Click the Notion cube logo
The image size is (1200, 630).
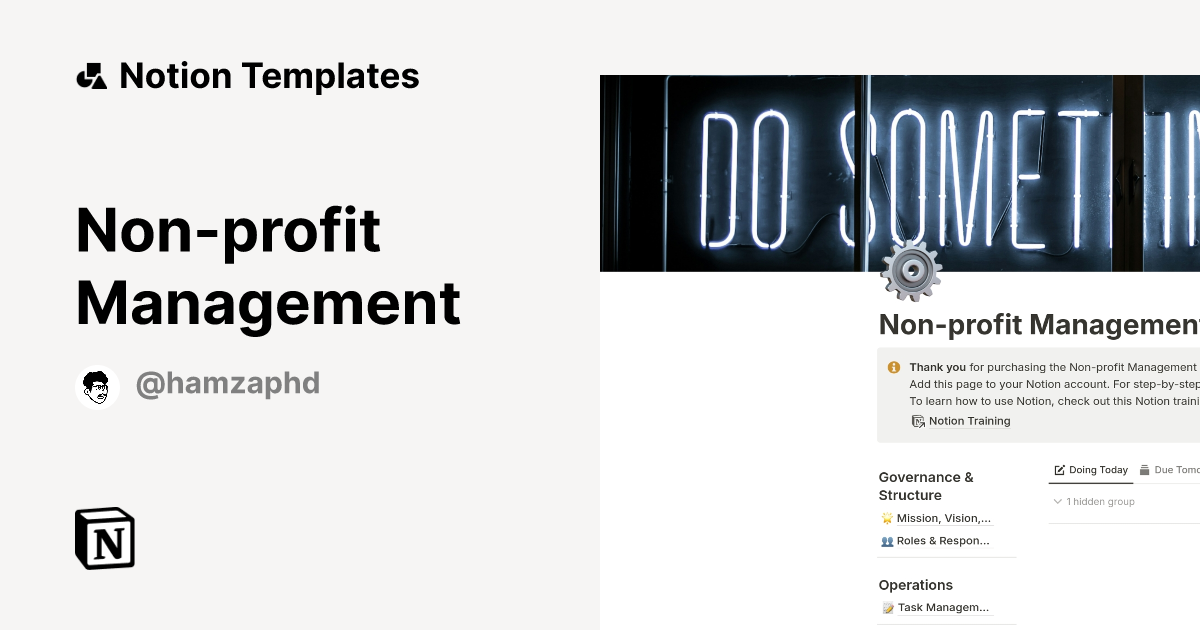coord(105,538)
